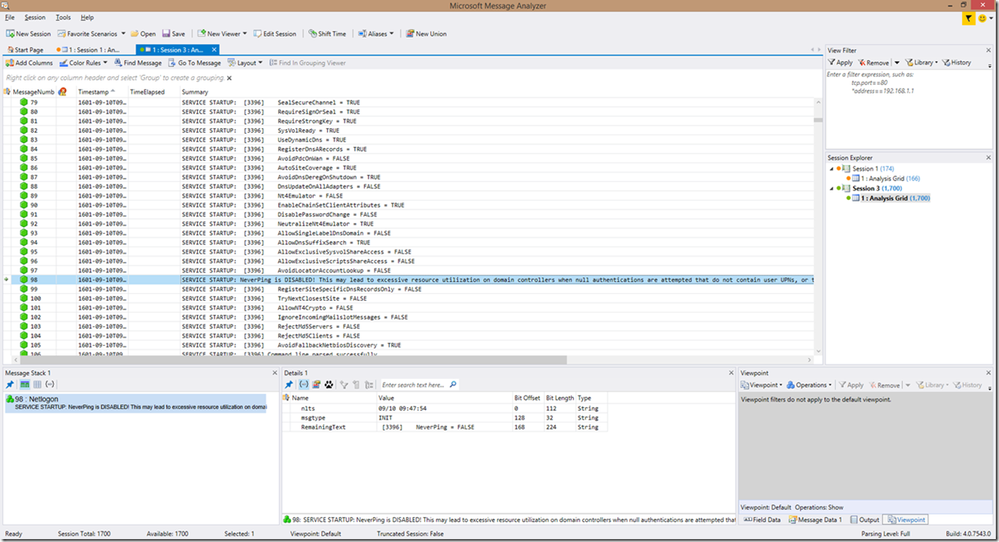This screenshot has height=542, width=999.
Task: Open the Favorite Scenarios dropdown
Action: [x=91, y=34]
